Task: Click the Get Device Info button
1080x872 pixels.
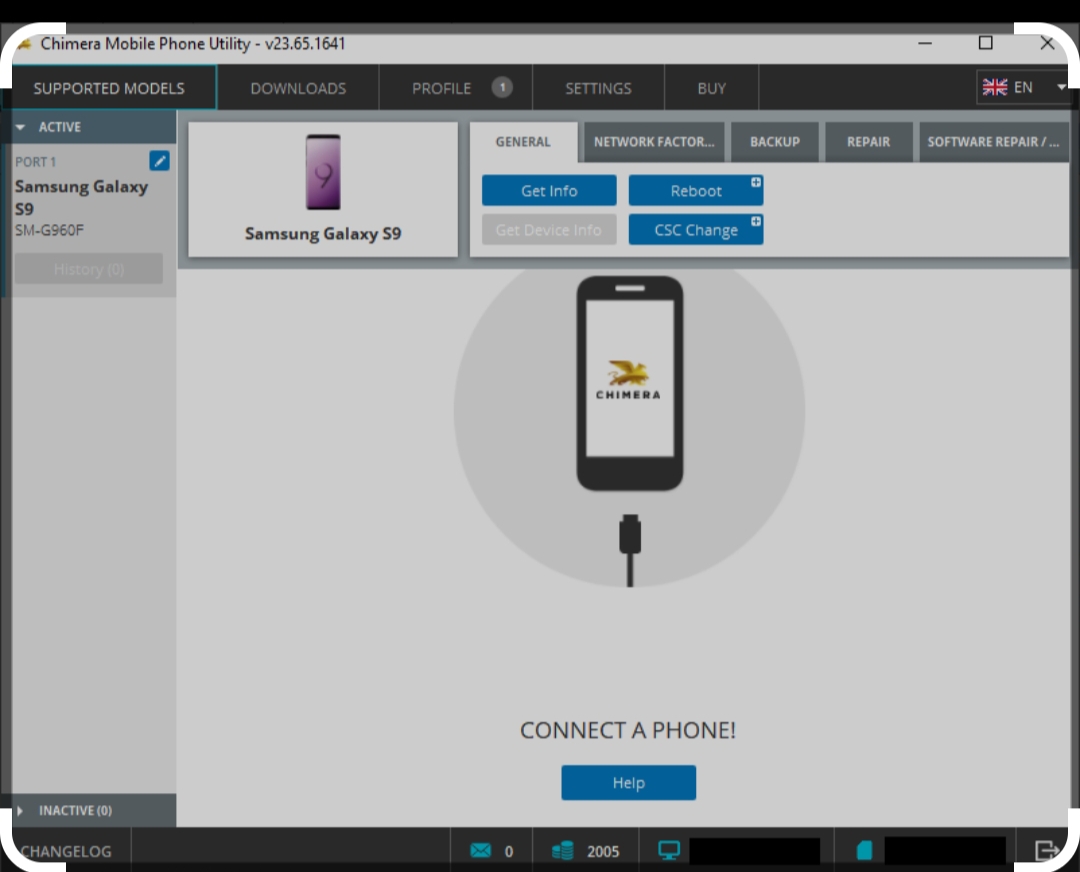Action: pos(549,230)
